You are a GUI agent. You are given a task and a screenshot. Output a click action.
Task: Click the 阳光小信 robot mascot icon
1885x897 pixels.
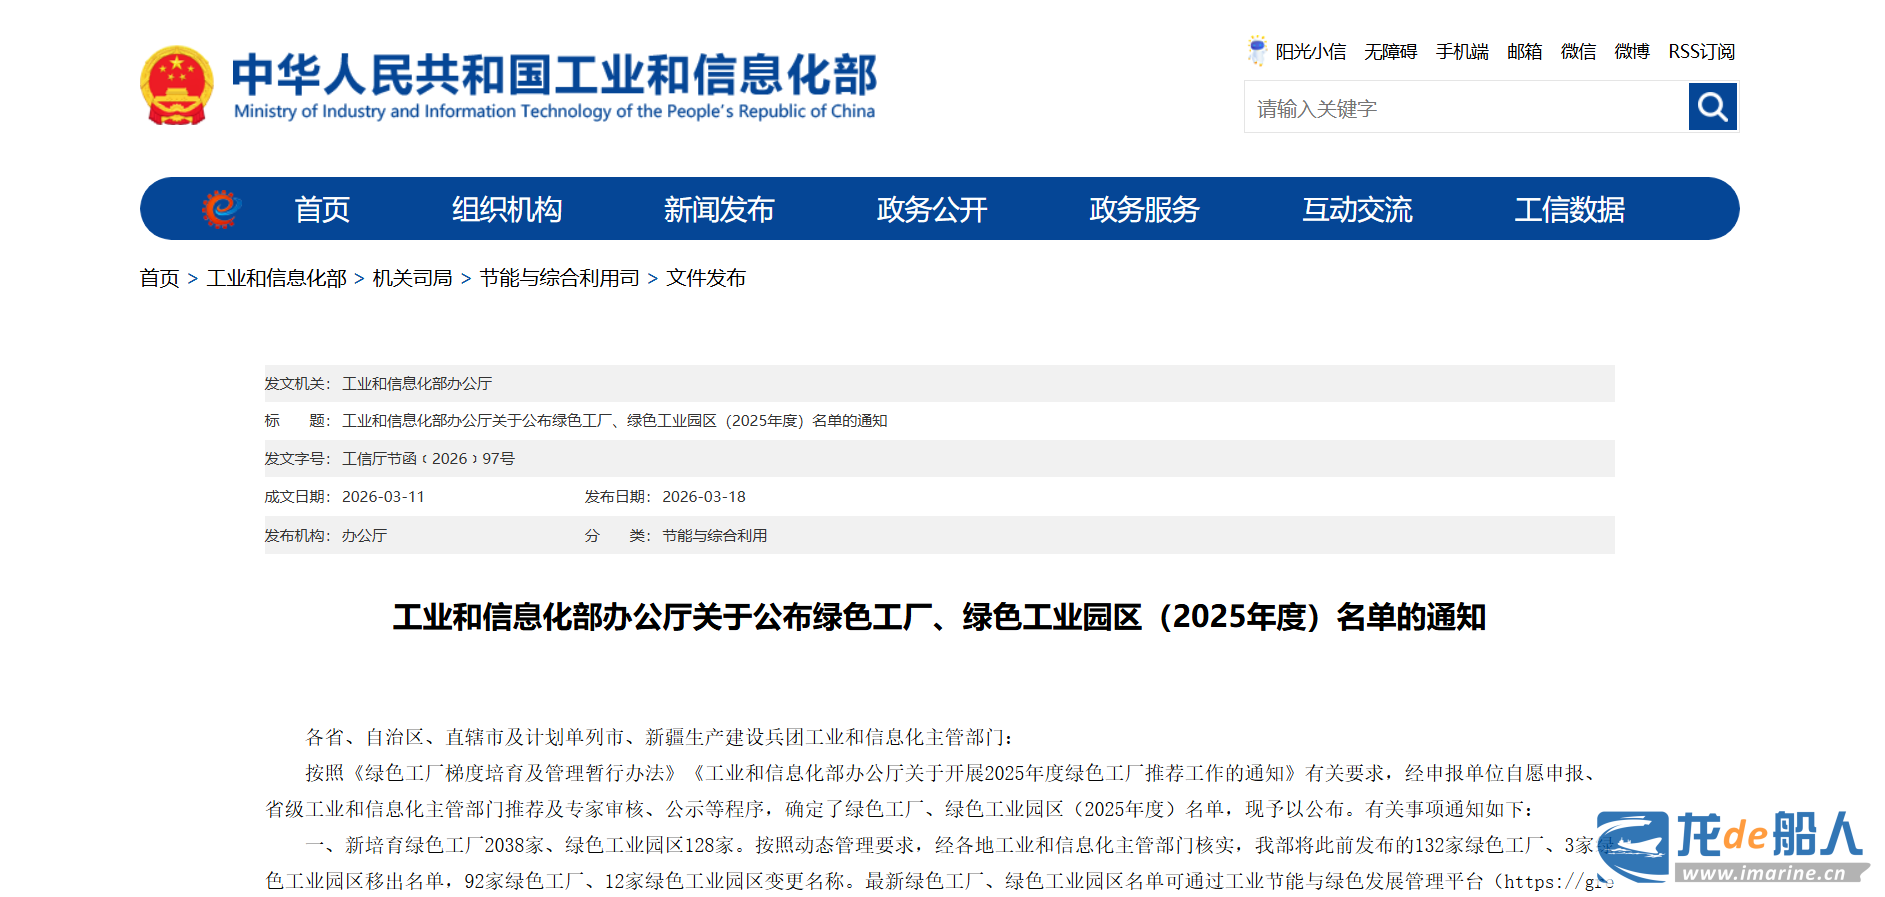(x=1256, y=51)
